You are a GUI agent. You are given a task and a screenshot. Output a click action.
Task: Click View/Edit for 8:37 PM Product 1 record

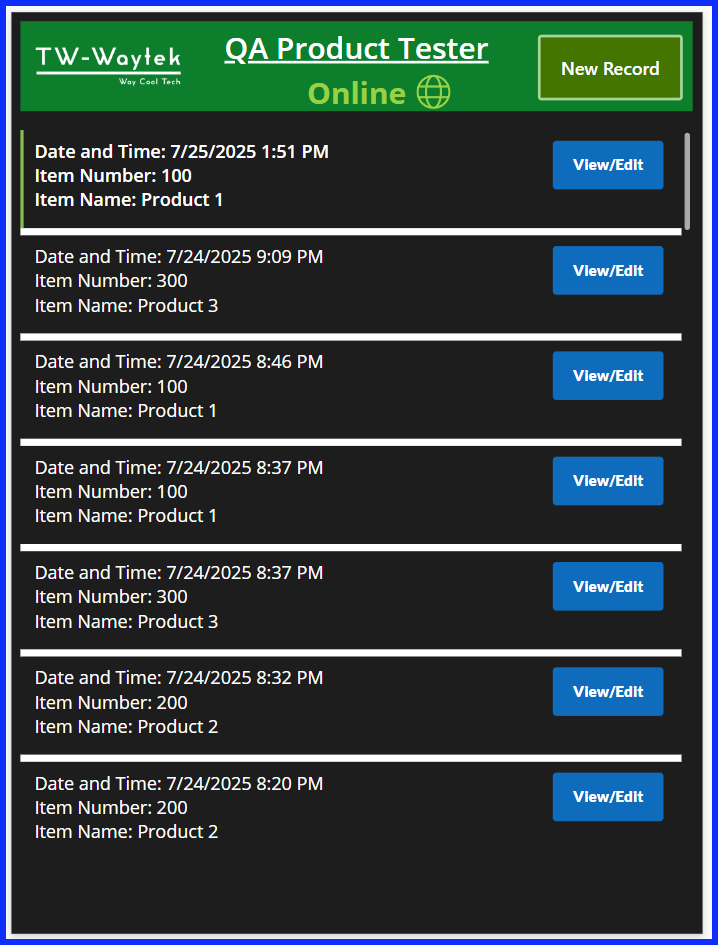608,481
